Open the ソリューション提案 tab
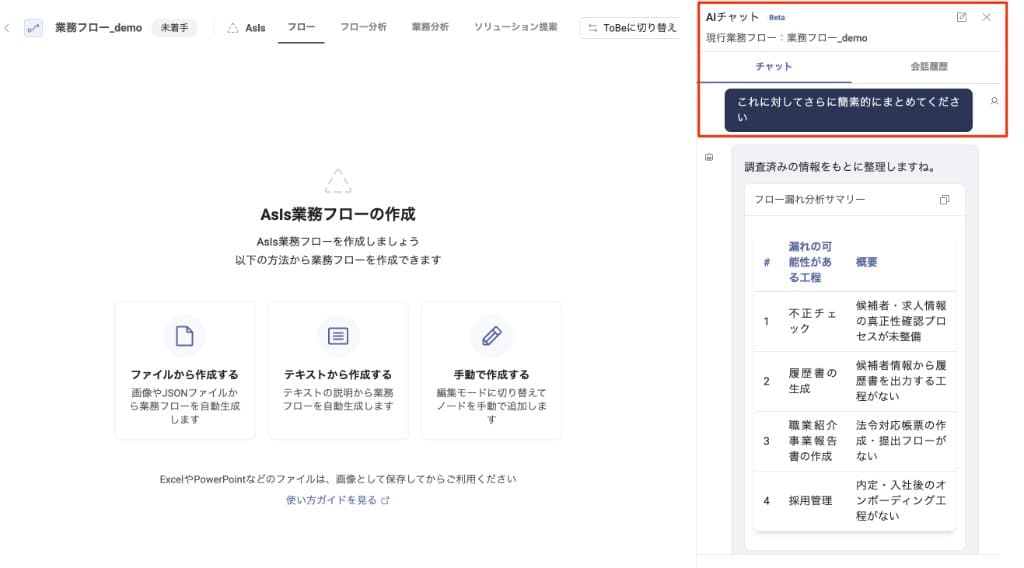Image resolution: width=1024 pixels, height=568 pixels. point(516,27)
